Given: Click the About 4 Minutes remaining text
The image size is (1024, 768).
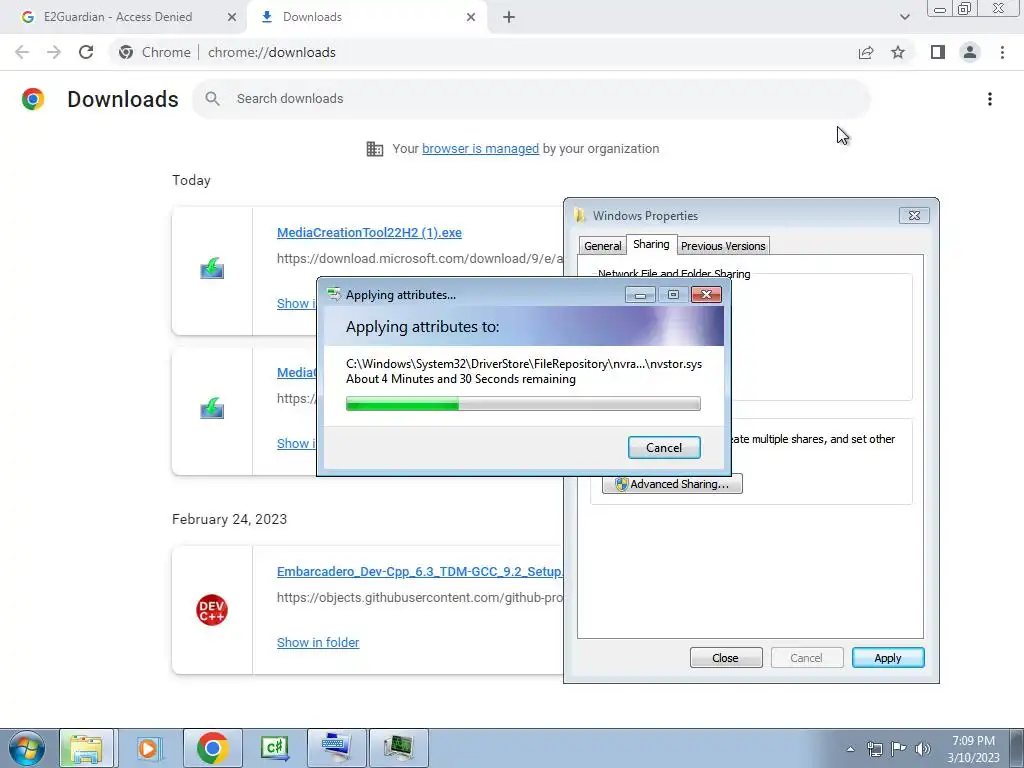Looking at the screenshot, I should pyautogui.click(x=461, y=379).
